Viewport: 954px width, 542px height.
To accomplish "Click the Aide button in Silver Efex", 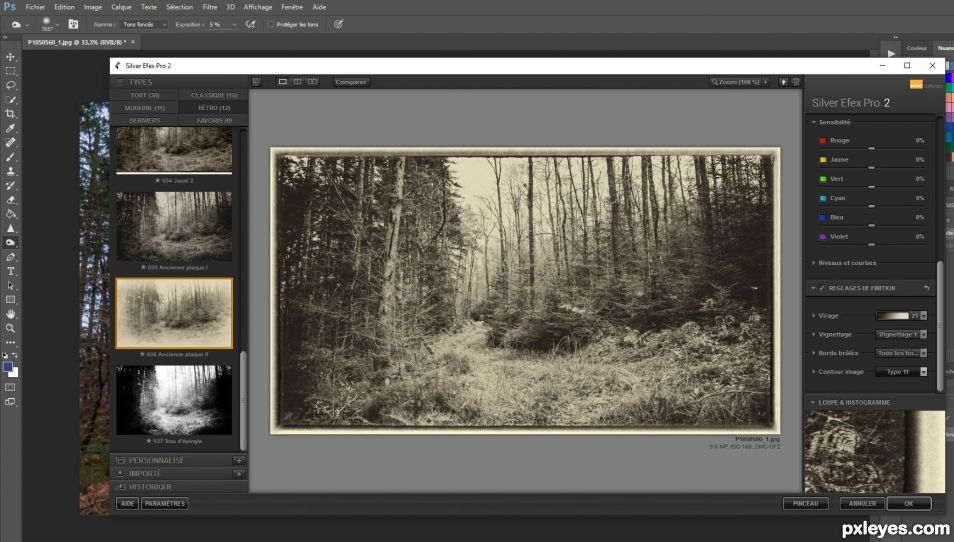I will tap(127, 504).
